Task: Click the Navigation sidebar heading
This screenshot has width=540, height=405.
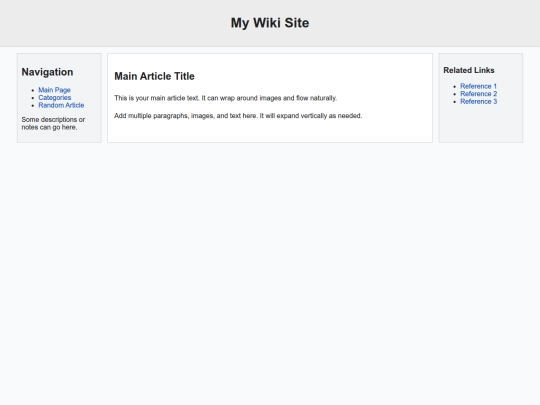Action: 47,72
